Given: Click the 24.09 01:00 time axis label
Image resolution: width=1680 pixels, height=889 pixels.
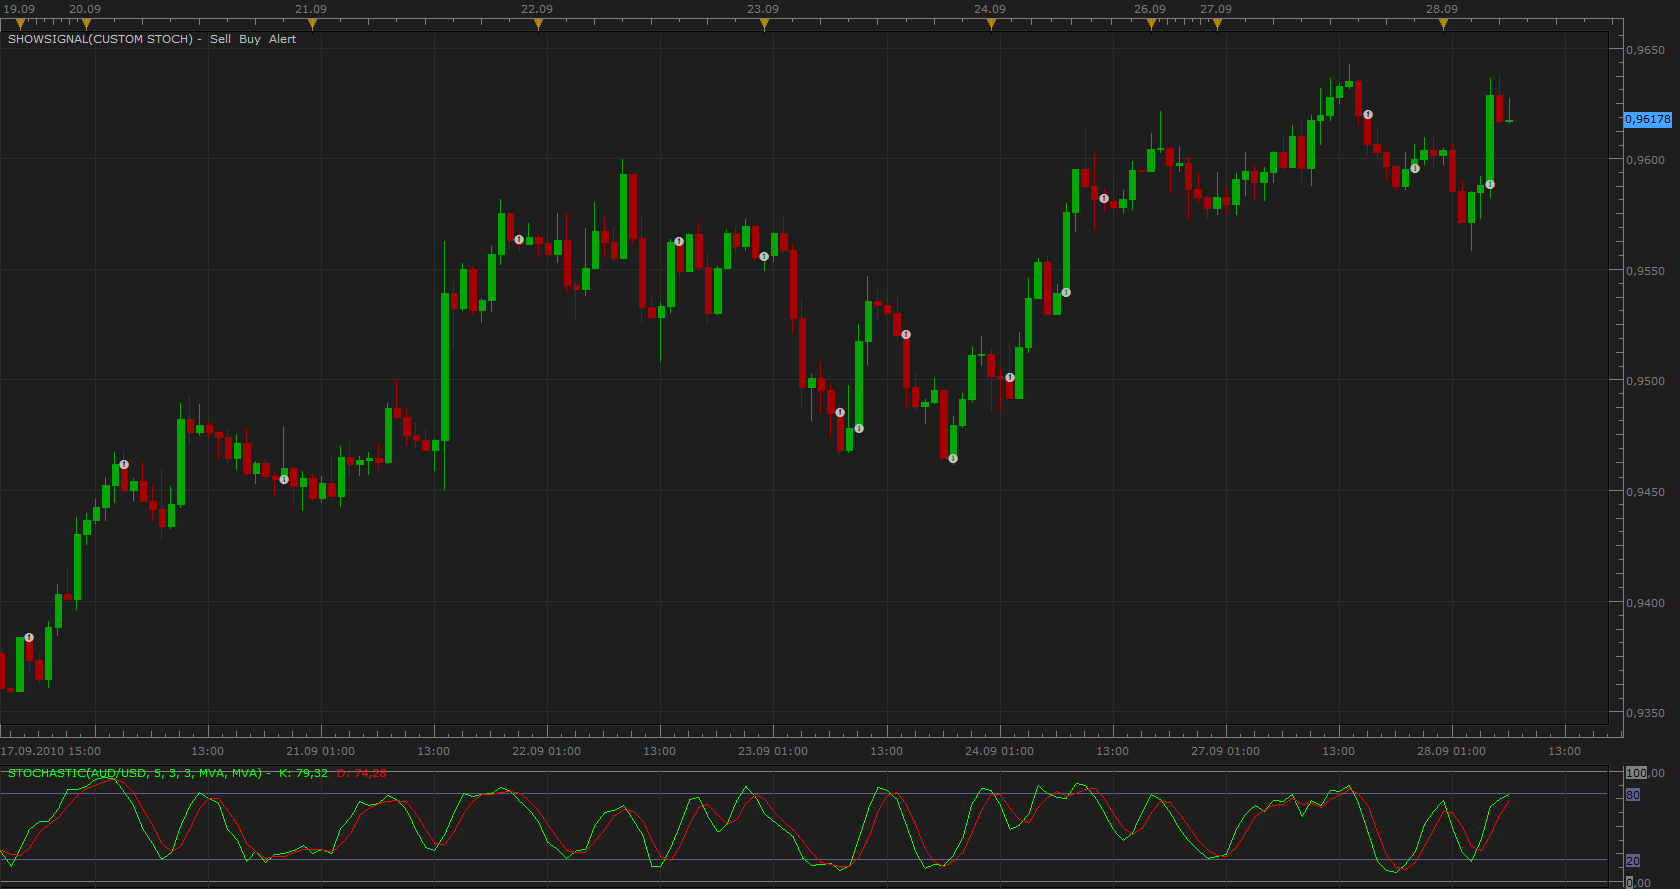Looking at the screenshot, I should pyautogui.click(x=999, y=751).
